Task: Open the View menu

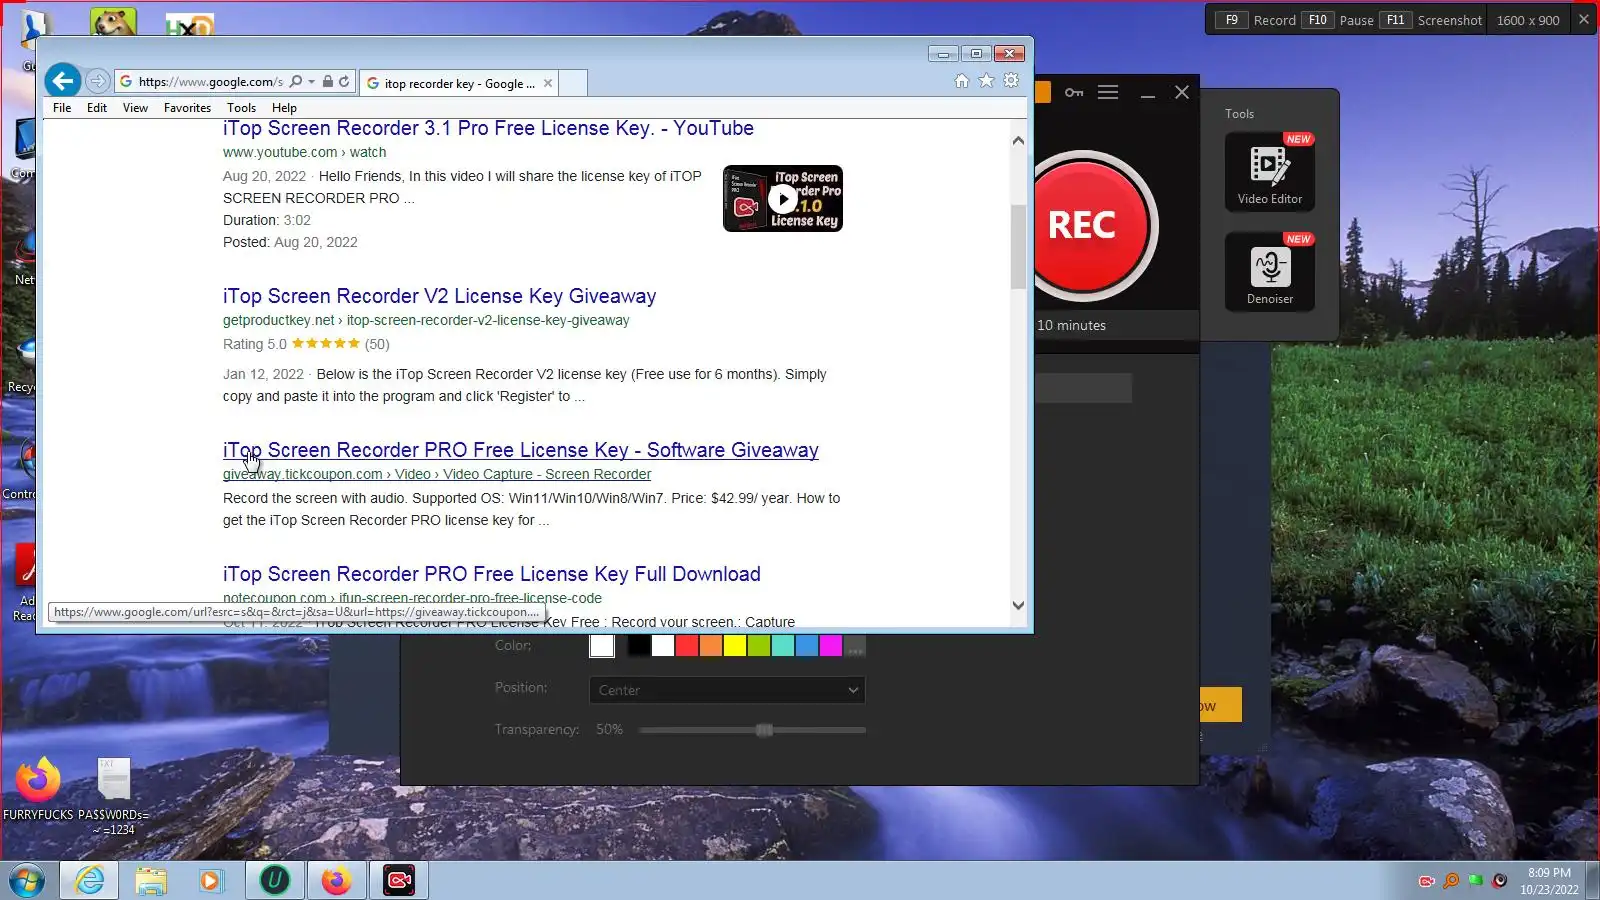Action: click(x=135, y=108)
